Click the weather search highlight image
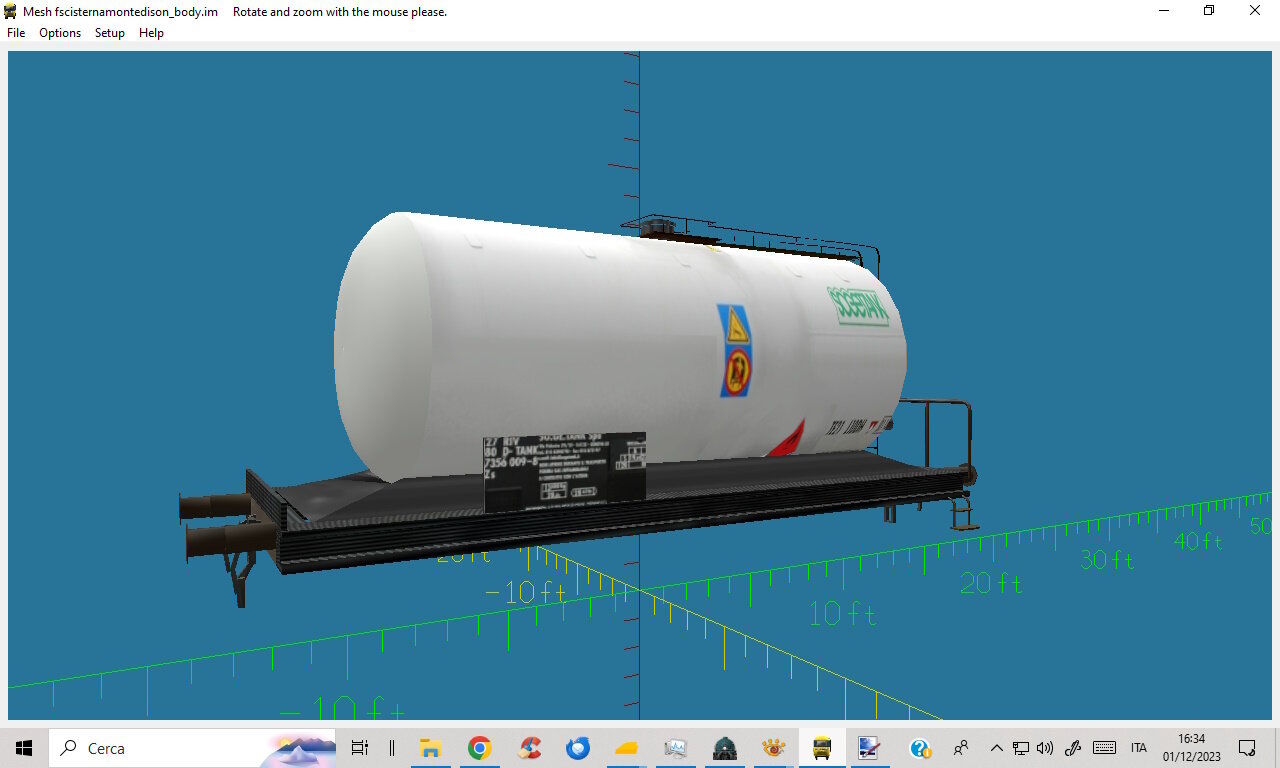The height and width of the screenshot is (768, 1280). pyautogui.click(x=300, y=748)
